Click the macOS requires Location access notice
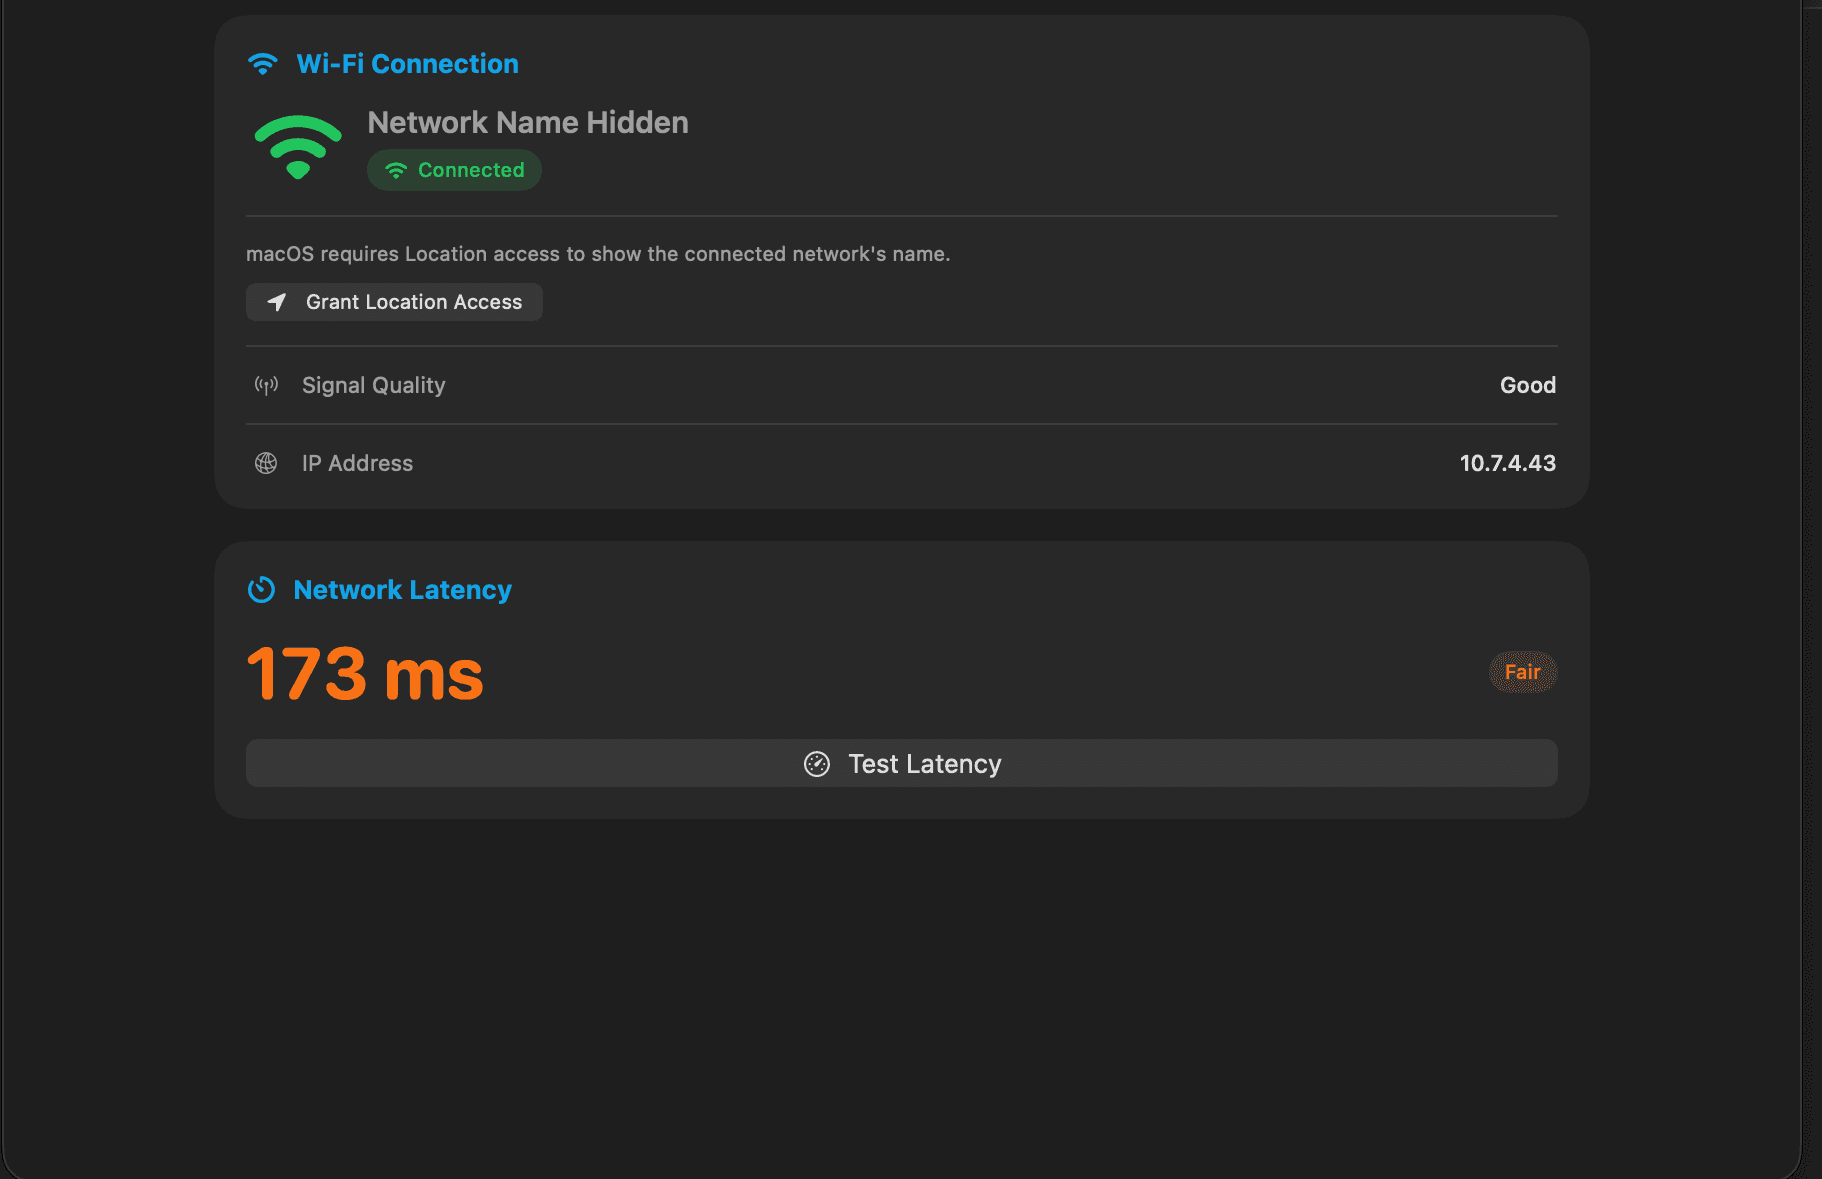This screenshot has width=1822, height=1179. [x=598, y=254]
